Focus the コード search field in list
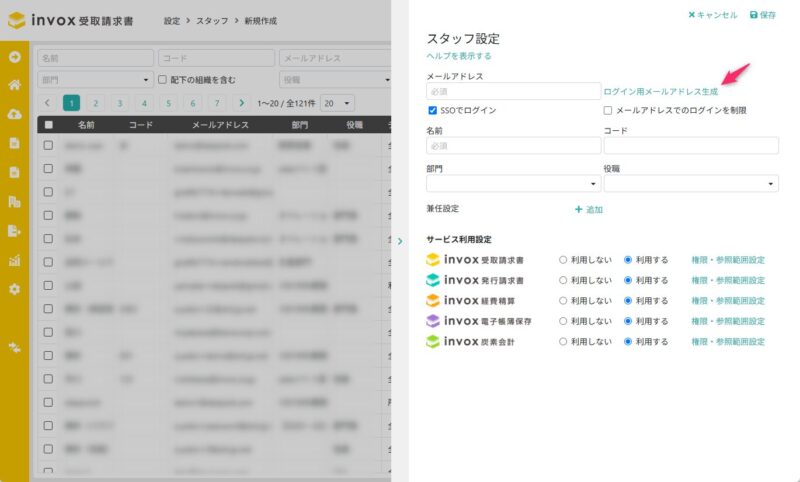The image size is (800, 482). tap(216, 58)
